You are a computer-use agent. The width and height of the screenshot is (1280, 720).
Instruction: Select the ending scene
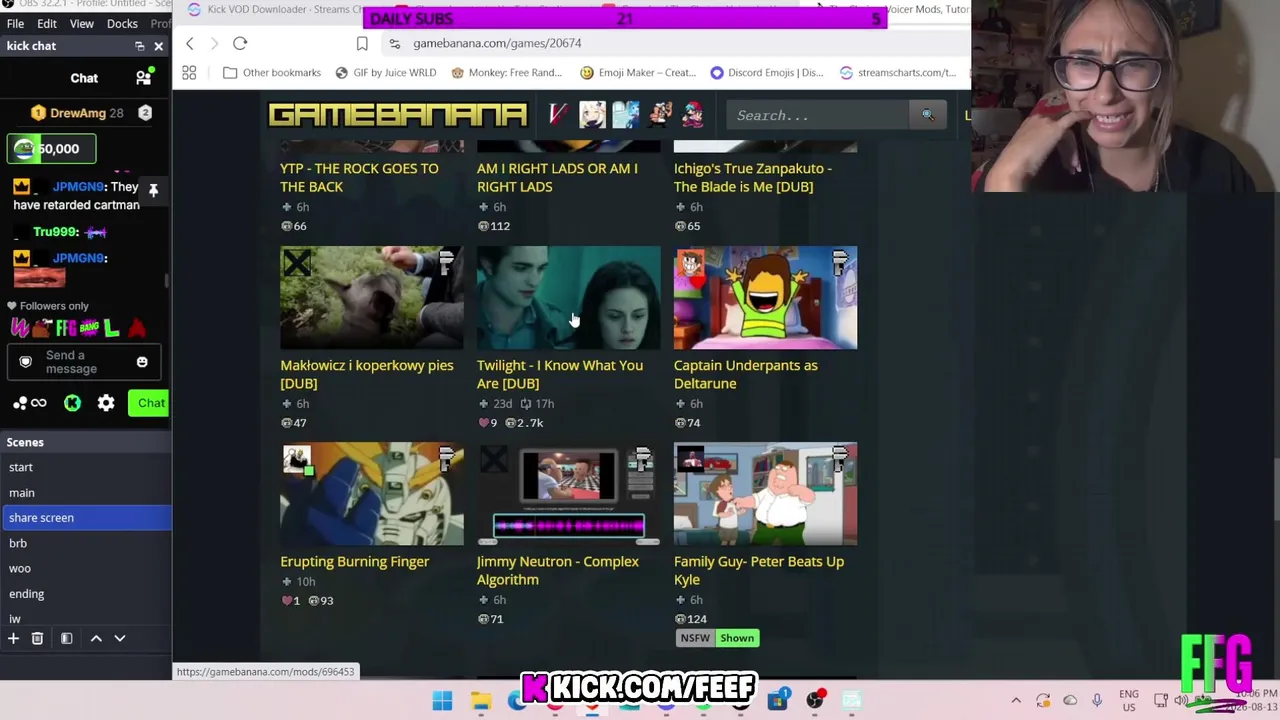(86, 594)
